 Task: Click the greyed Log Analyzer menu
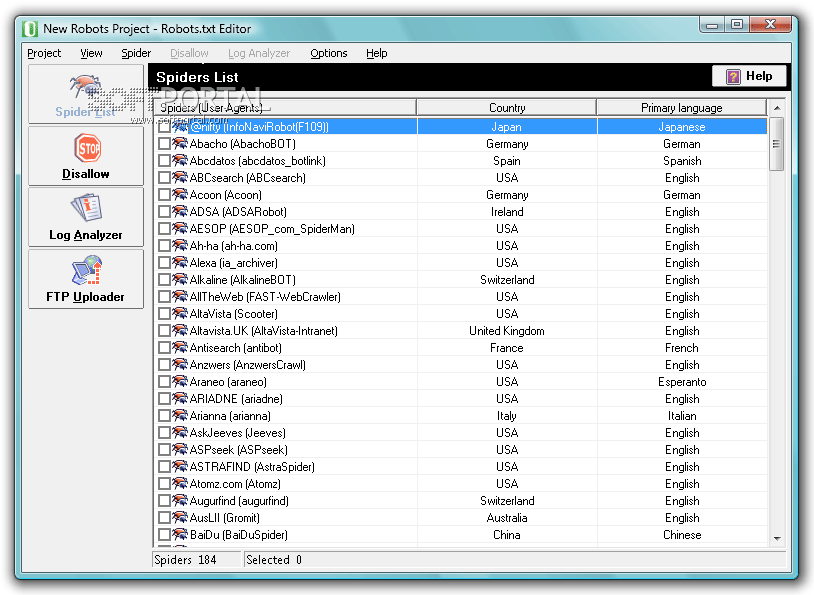pyautogui.click(x=259, y=53)
